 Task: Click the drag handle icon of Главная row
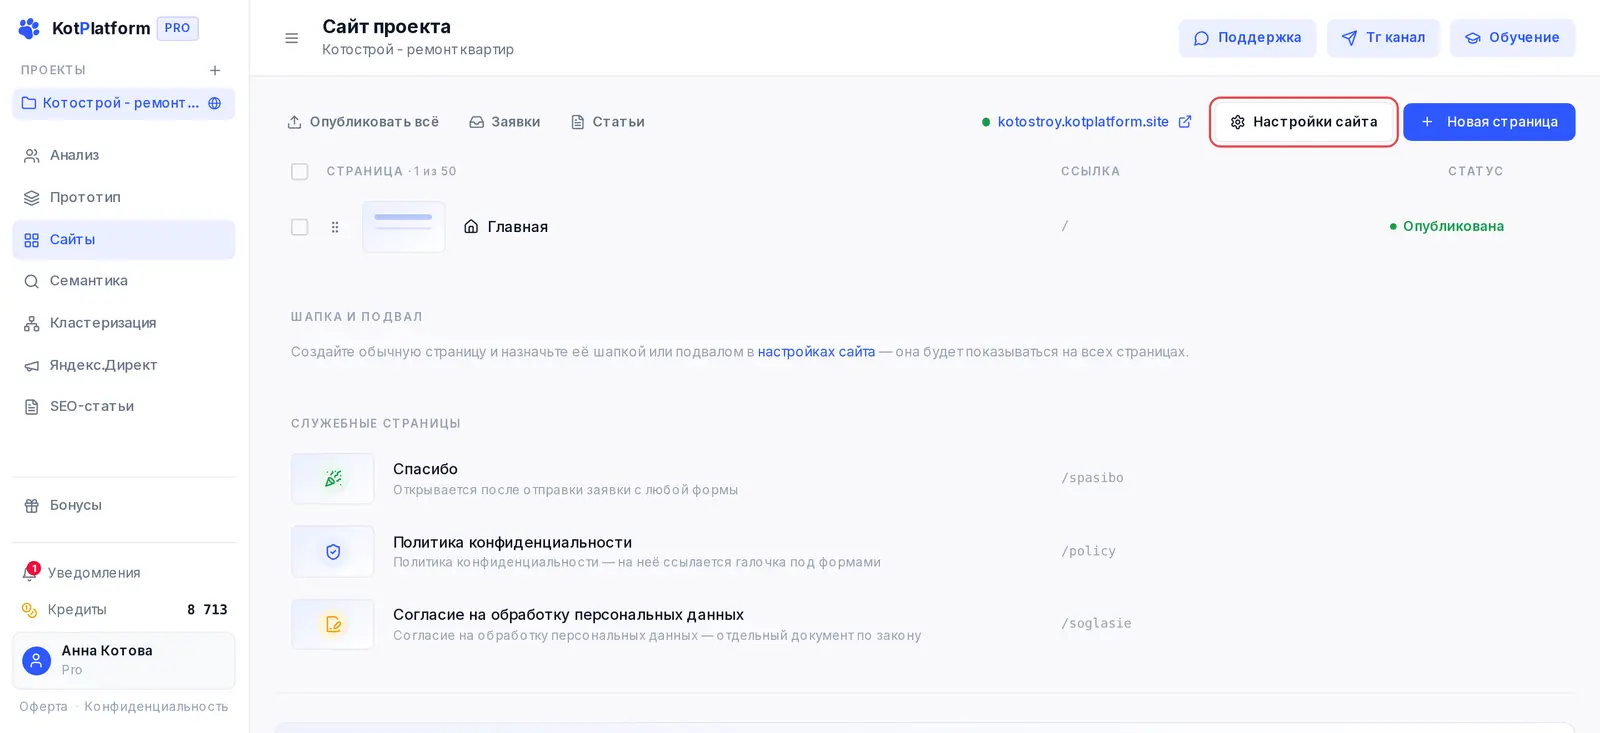point(335,227)
